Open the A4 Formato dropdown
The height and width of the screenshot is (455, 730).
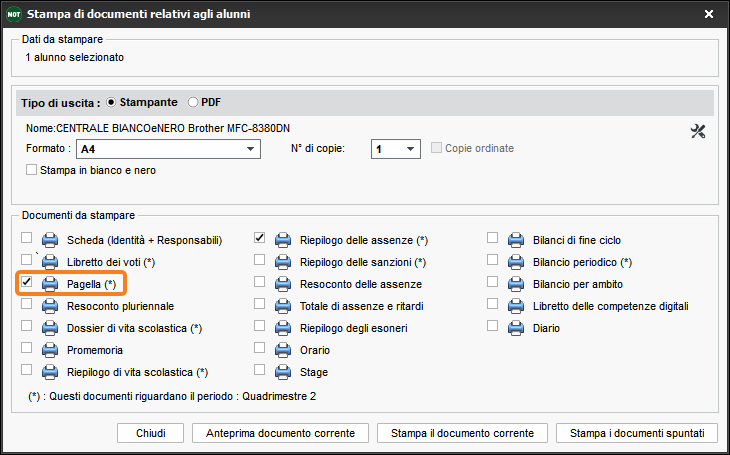coord(168,149)
